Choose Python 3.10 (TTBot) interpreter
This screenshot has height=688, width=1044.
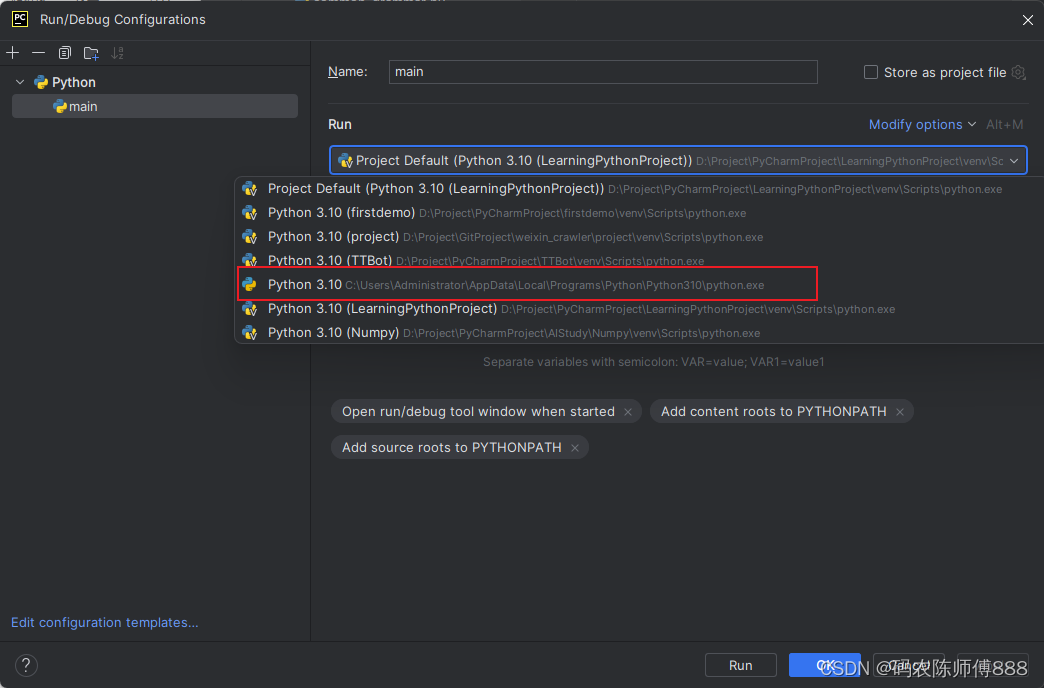tap(639, 259)
